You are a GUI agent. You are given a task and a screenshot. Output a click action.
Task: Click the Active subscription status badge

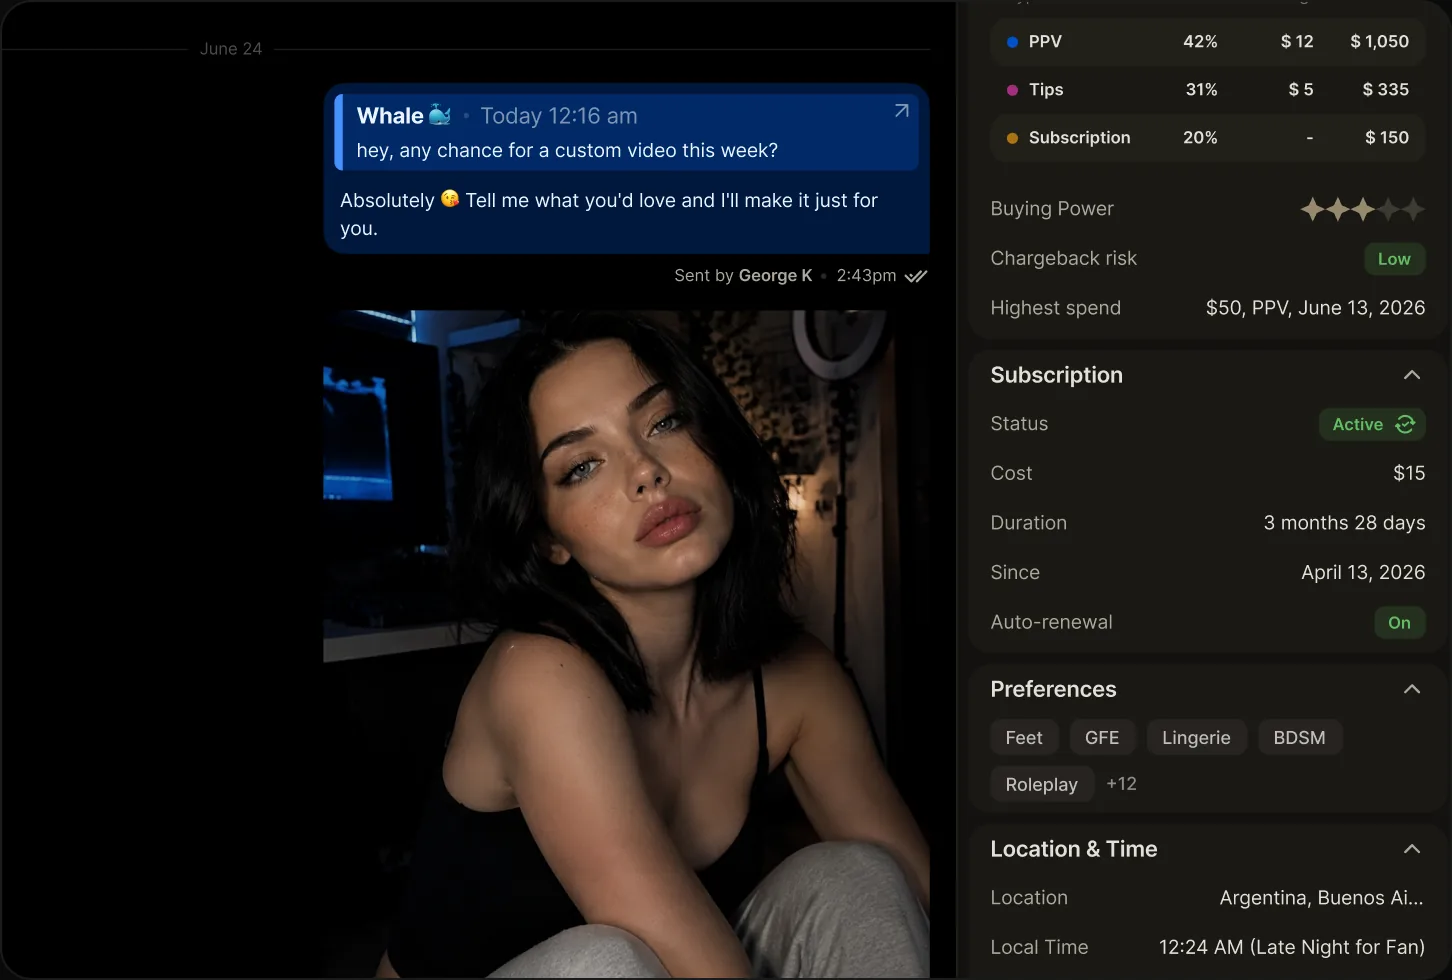coord(1372,424)
